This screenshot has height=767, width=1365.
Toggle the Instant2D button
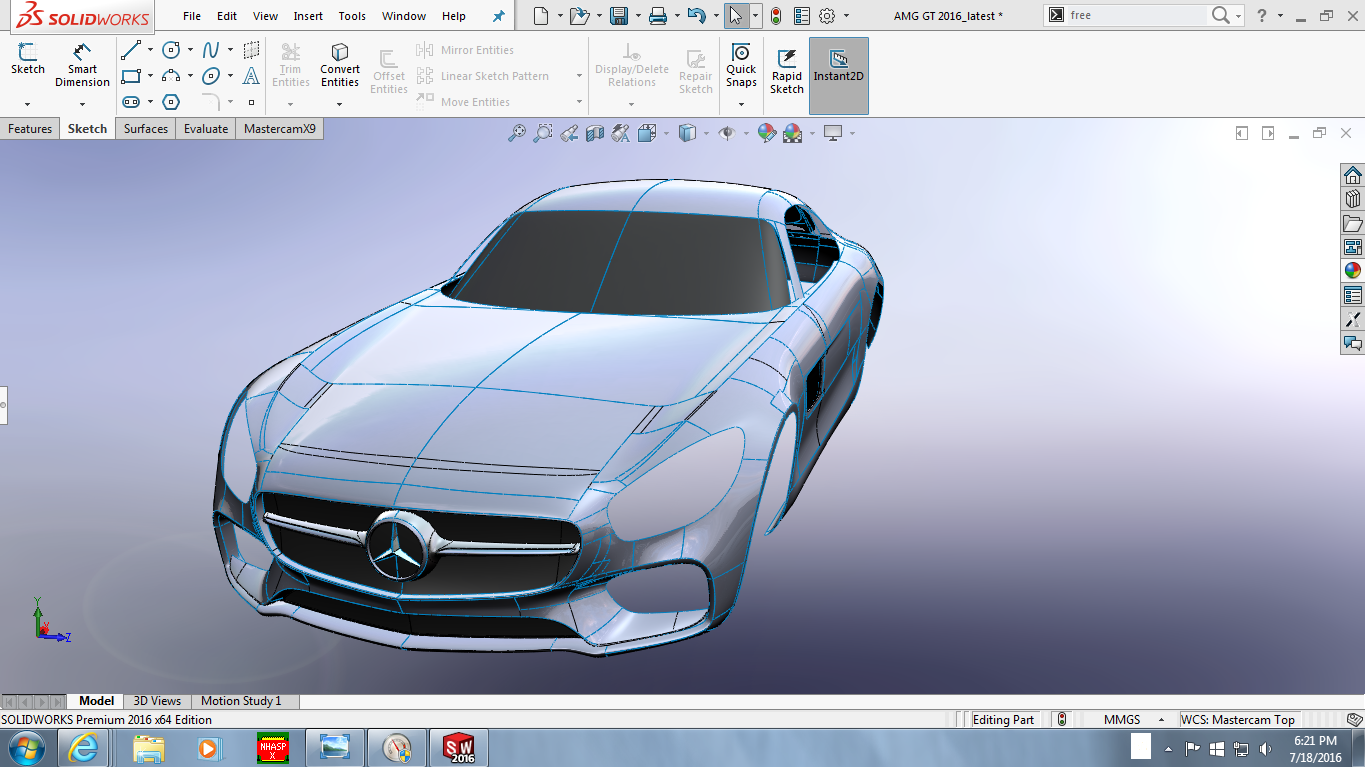pyautogui.click(x=838, y=76)
